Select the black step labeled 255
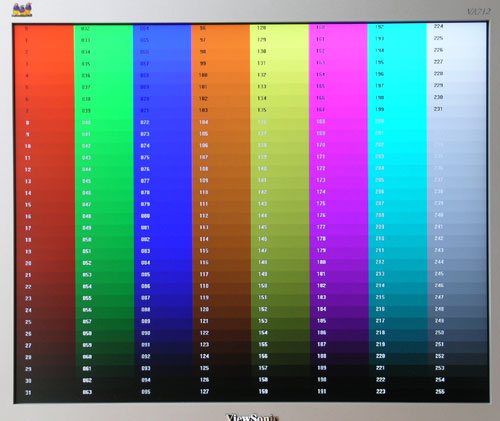 [459, 392]
